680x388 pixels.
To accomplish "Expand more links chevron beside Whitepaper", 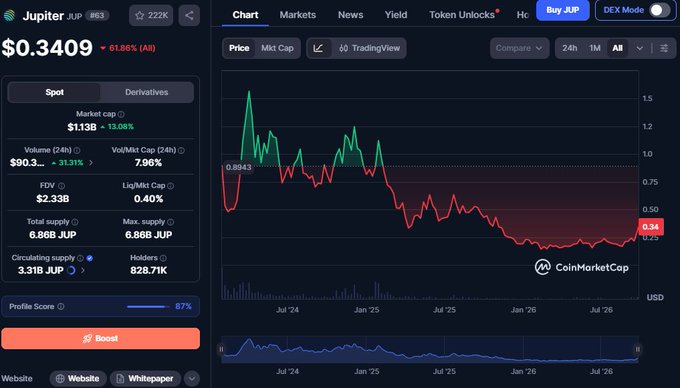I will pyautogui.click(x=192, y=379).
